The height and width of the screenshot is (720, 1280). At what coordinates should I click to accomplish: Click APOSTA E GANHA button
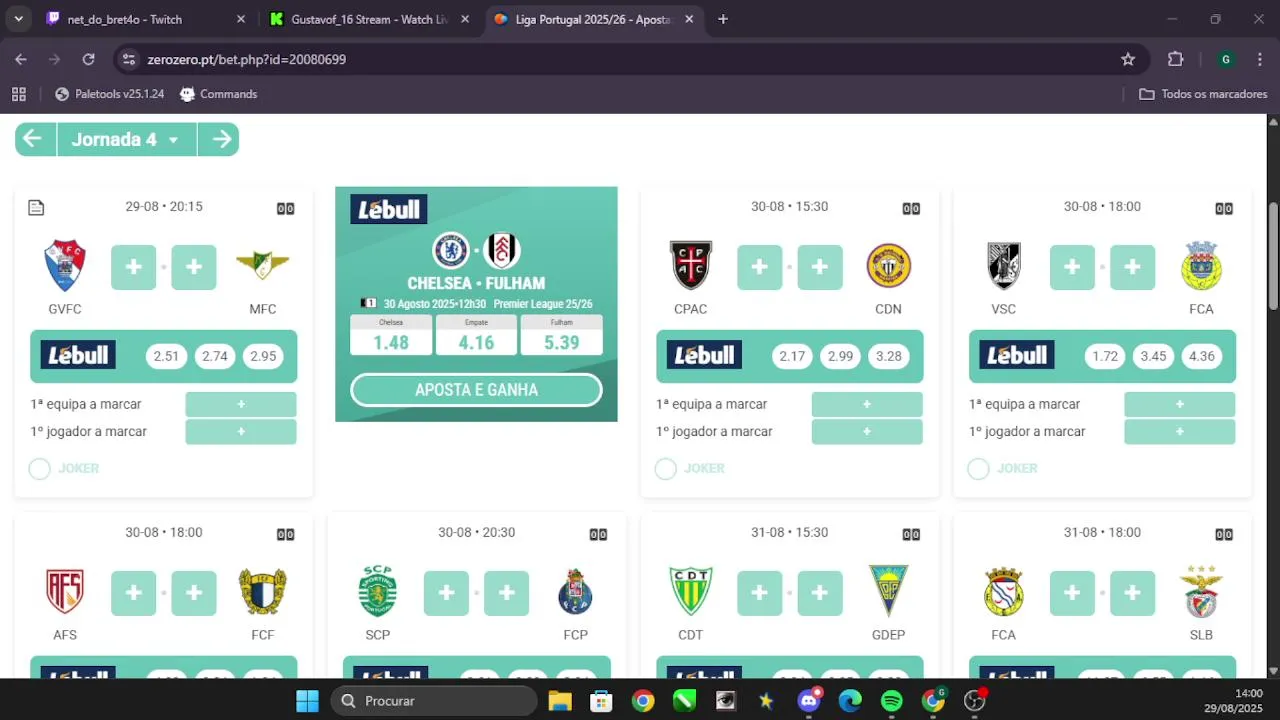[x=476, y=390]
